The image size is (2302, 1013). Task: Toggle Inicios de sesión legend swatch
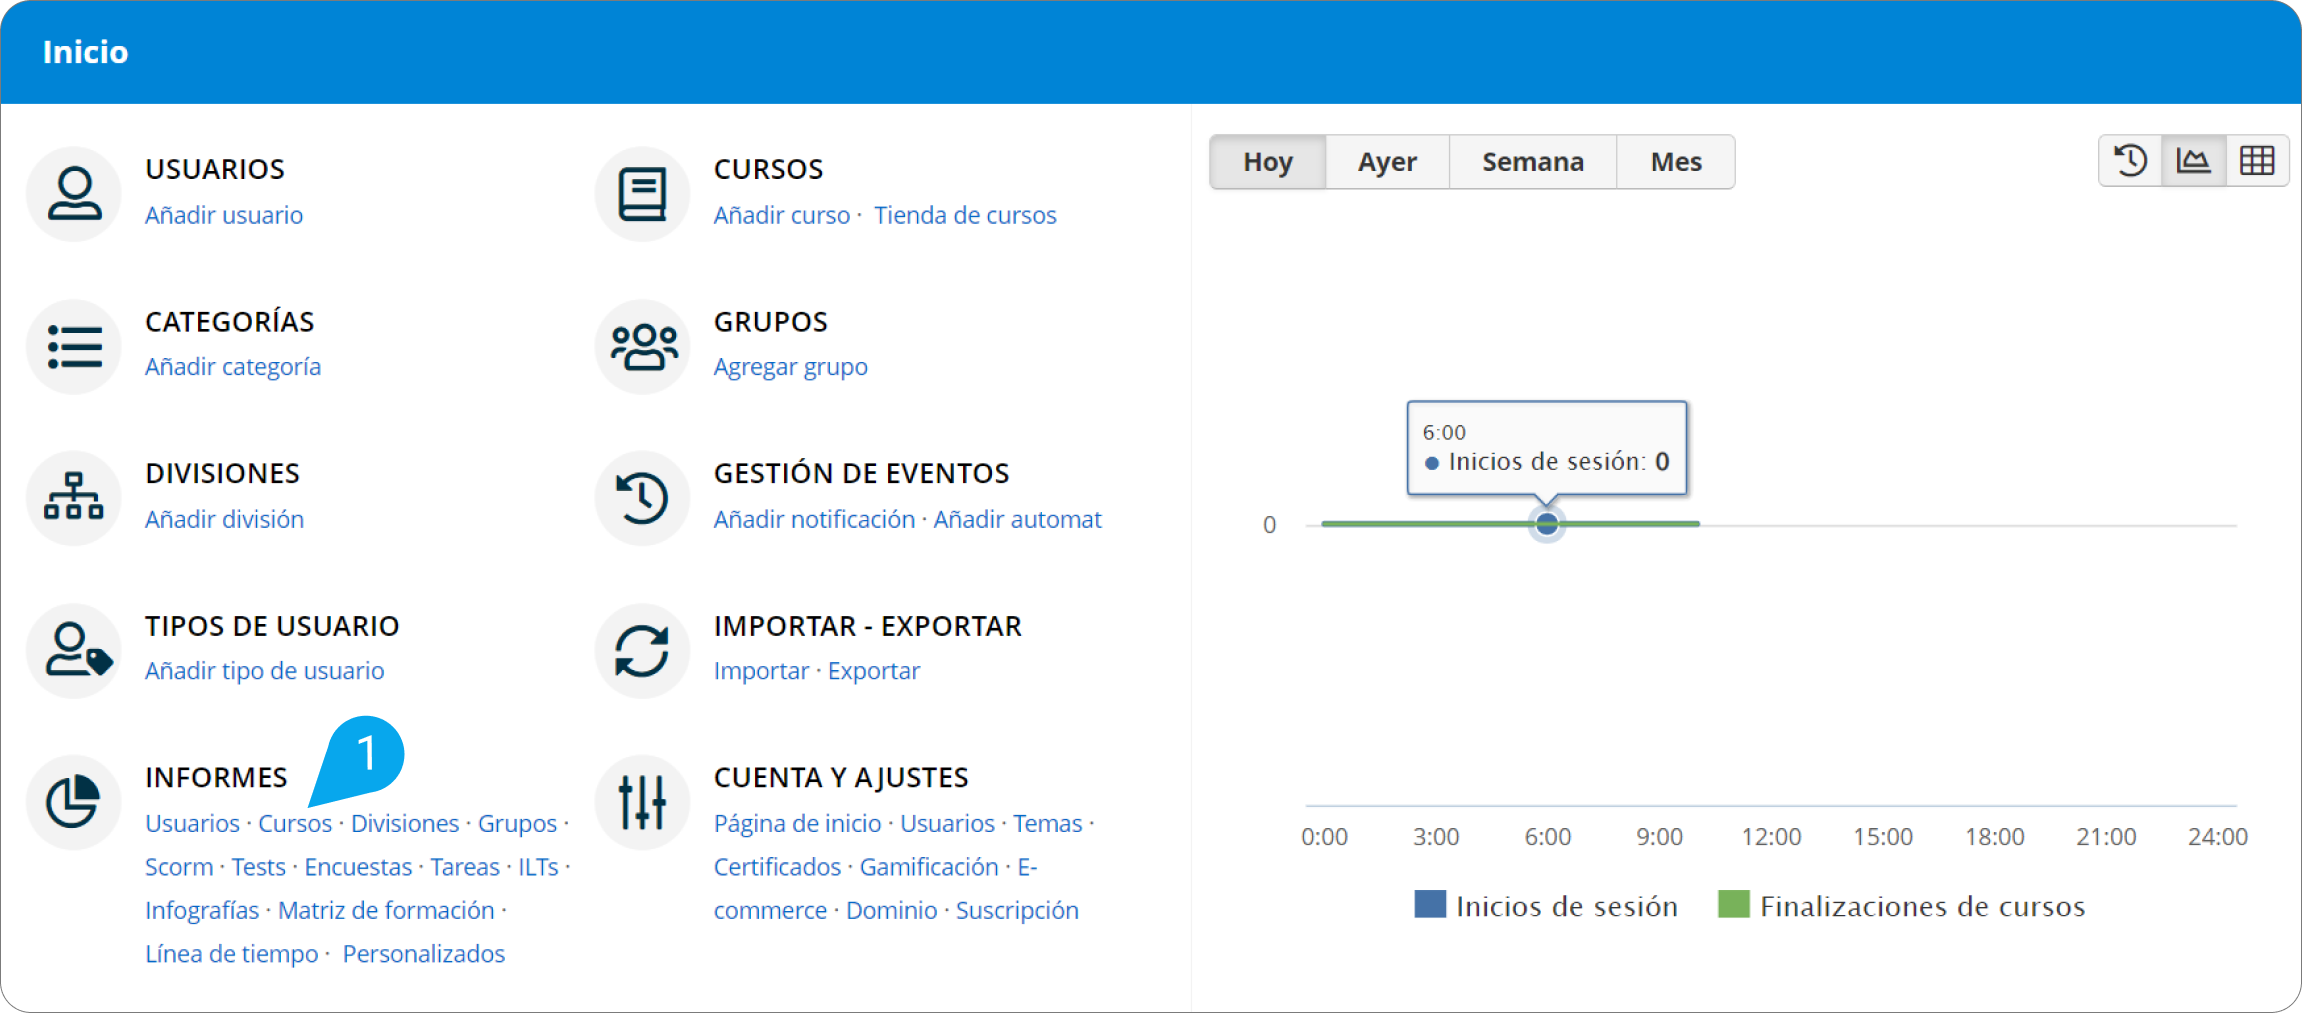1430,904
